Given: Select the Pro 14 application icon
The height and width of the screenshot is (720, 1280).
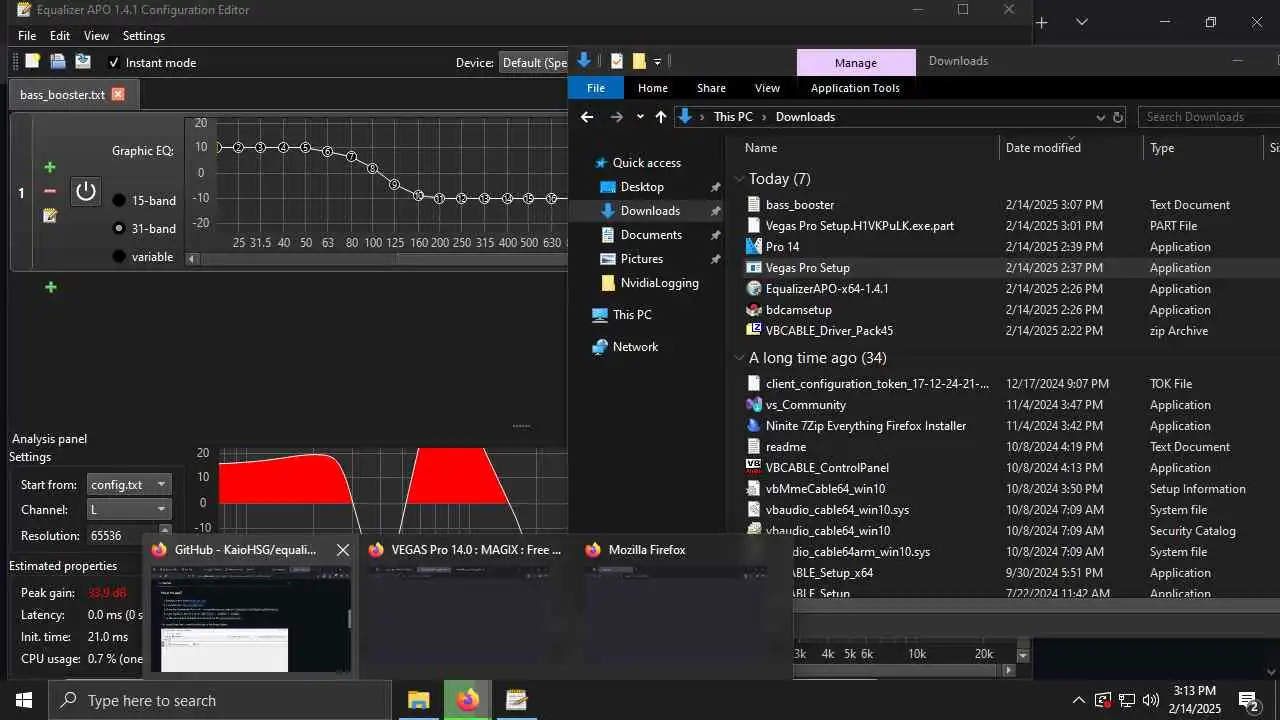Looking at the screenshot, I should tap(754, 247).
